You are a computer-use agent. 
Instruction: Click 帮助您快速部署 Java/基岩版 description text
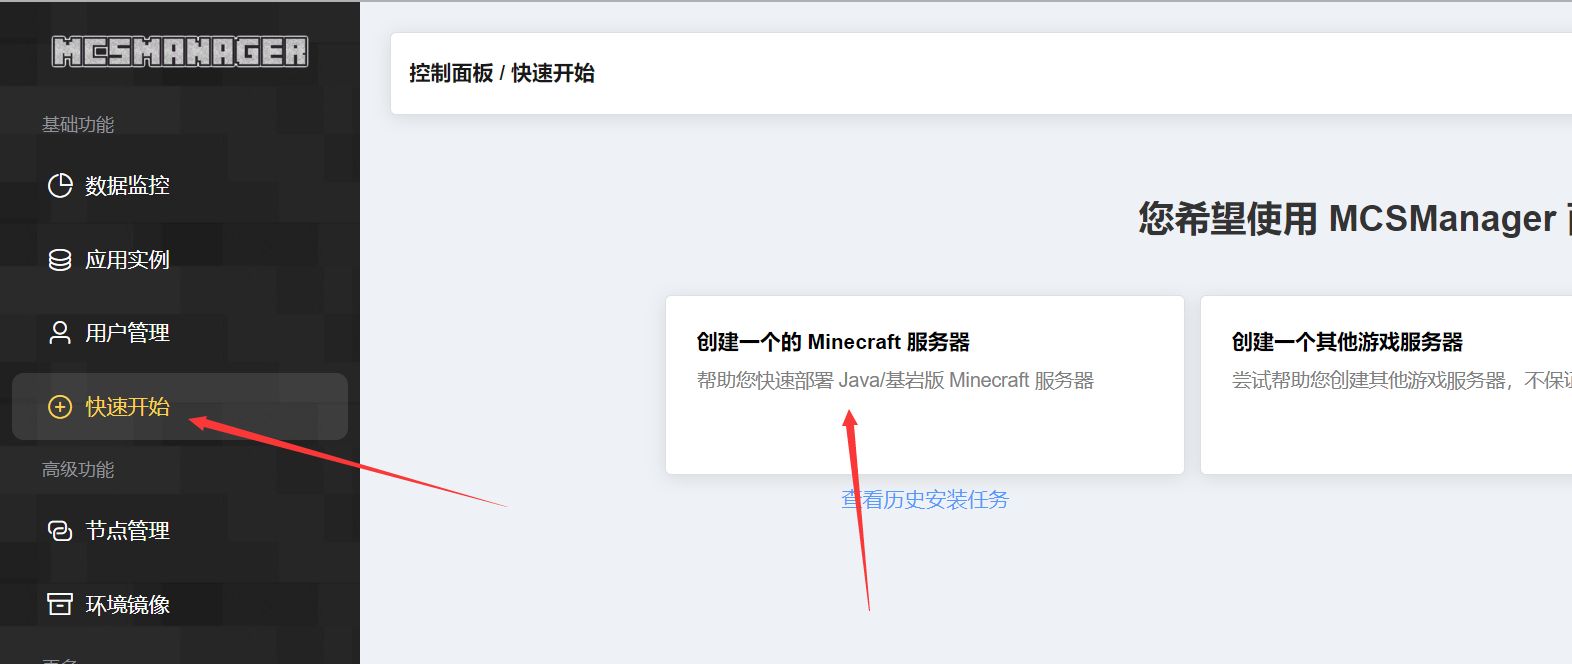[895, 380]
